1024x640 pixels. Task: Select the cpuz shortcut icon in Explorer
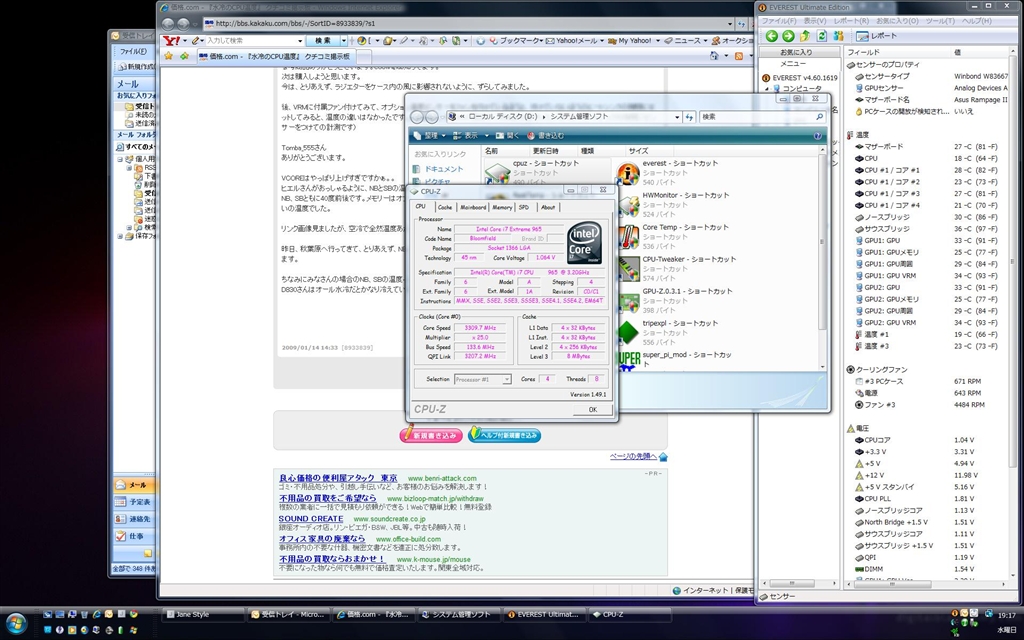click(497, 174)
